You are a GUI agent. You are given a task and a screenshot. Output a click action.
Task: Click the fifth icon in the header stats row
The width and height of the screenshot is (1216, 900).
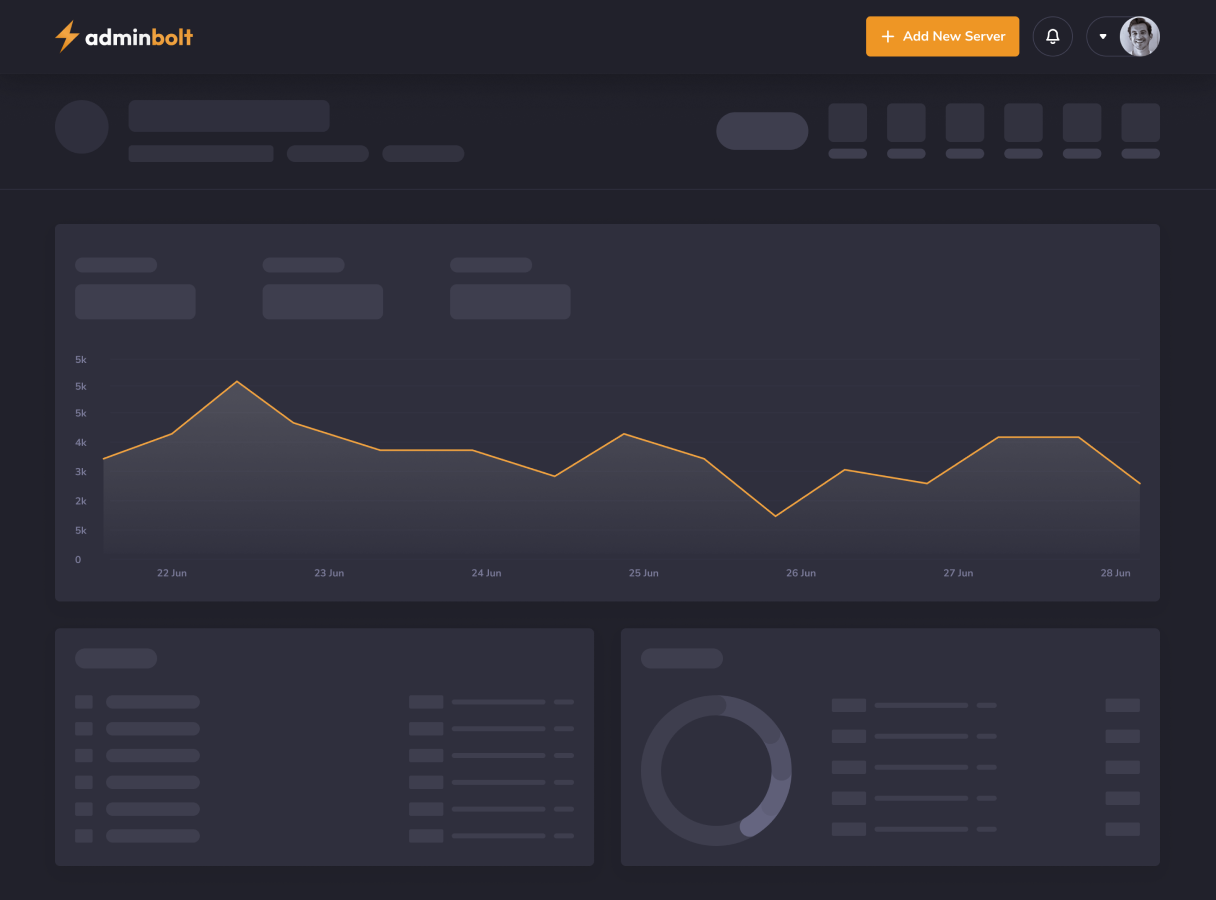pyautogui.click(x=1081, y=122)
